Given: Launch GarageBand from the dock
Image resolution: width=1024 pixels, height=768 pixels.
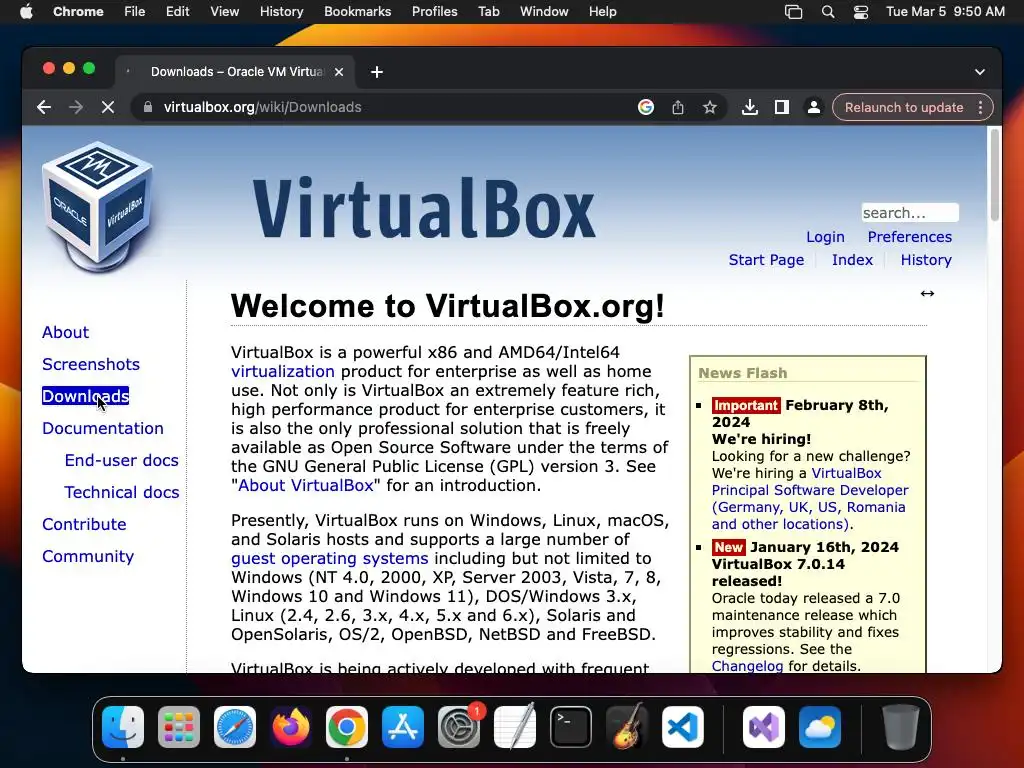Looking at the screenshot, I should pos(627,726).
